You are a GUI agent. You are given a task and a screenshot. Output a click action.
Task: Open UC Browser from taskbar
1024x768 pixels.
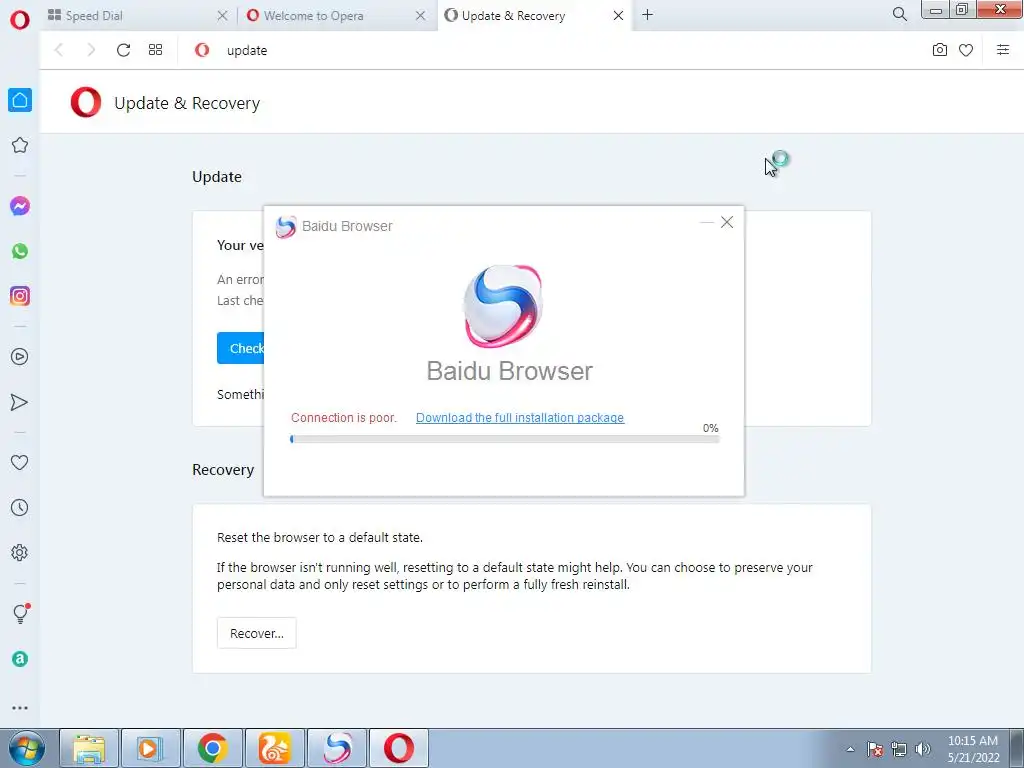click(275, 748)
